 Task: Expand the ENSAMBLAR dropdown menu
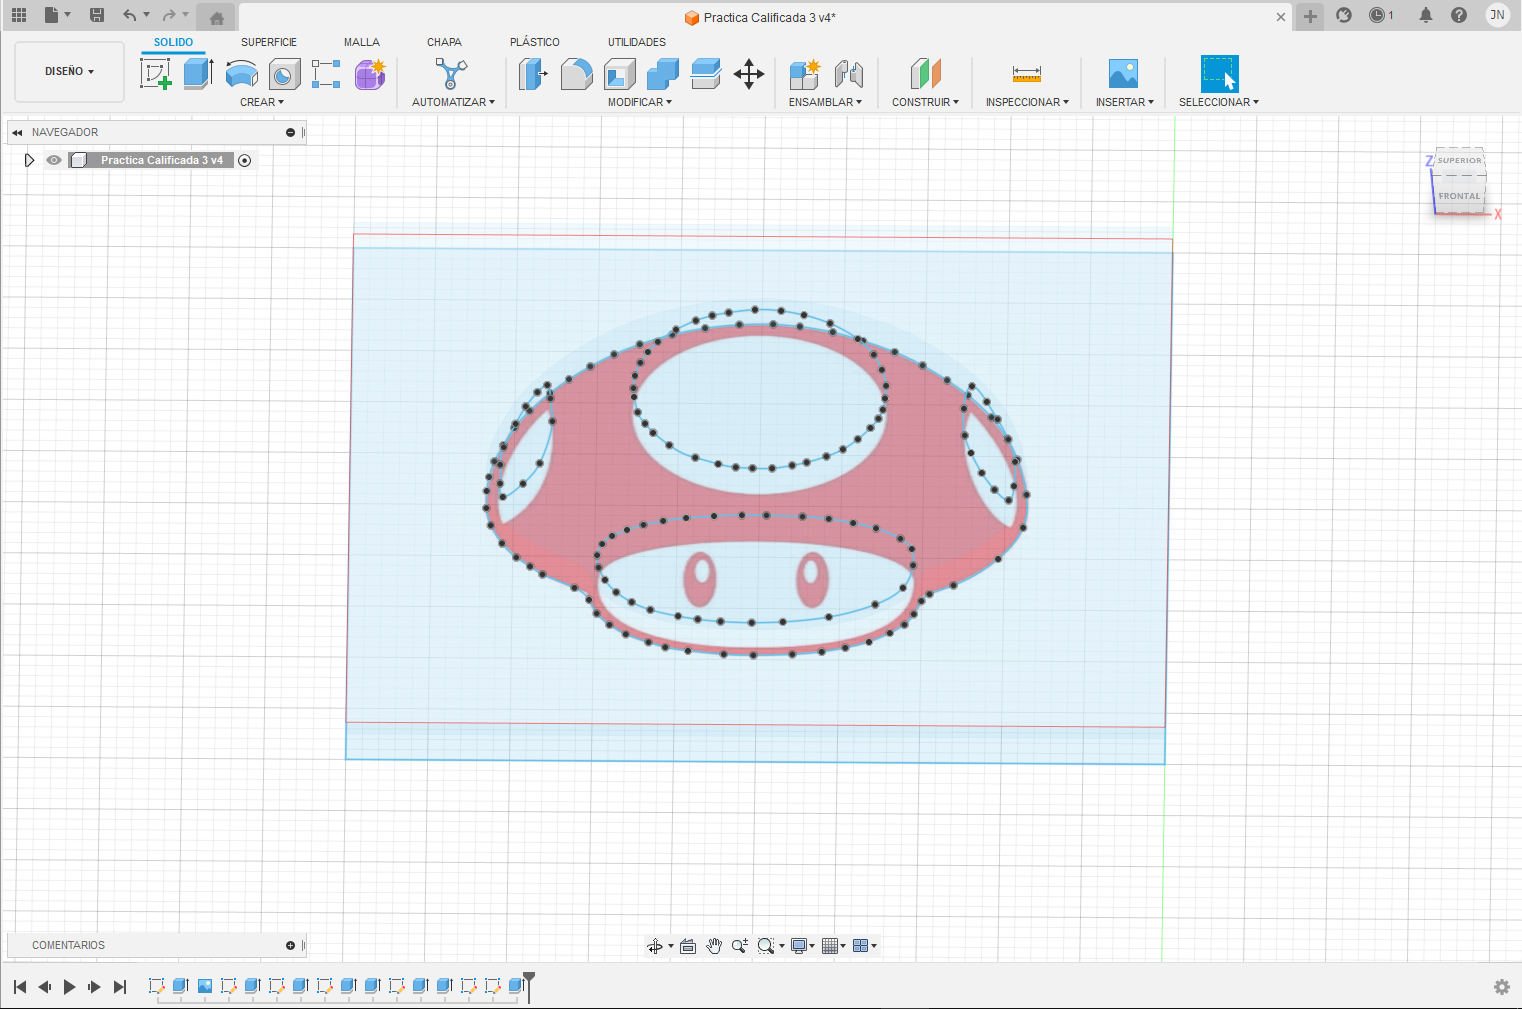825,102
